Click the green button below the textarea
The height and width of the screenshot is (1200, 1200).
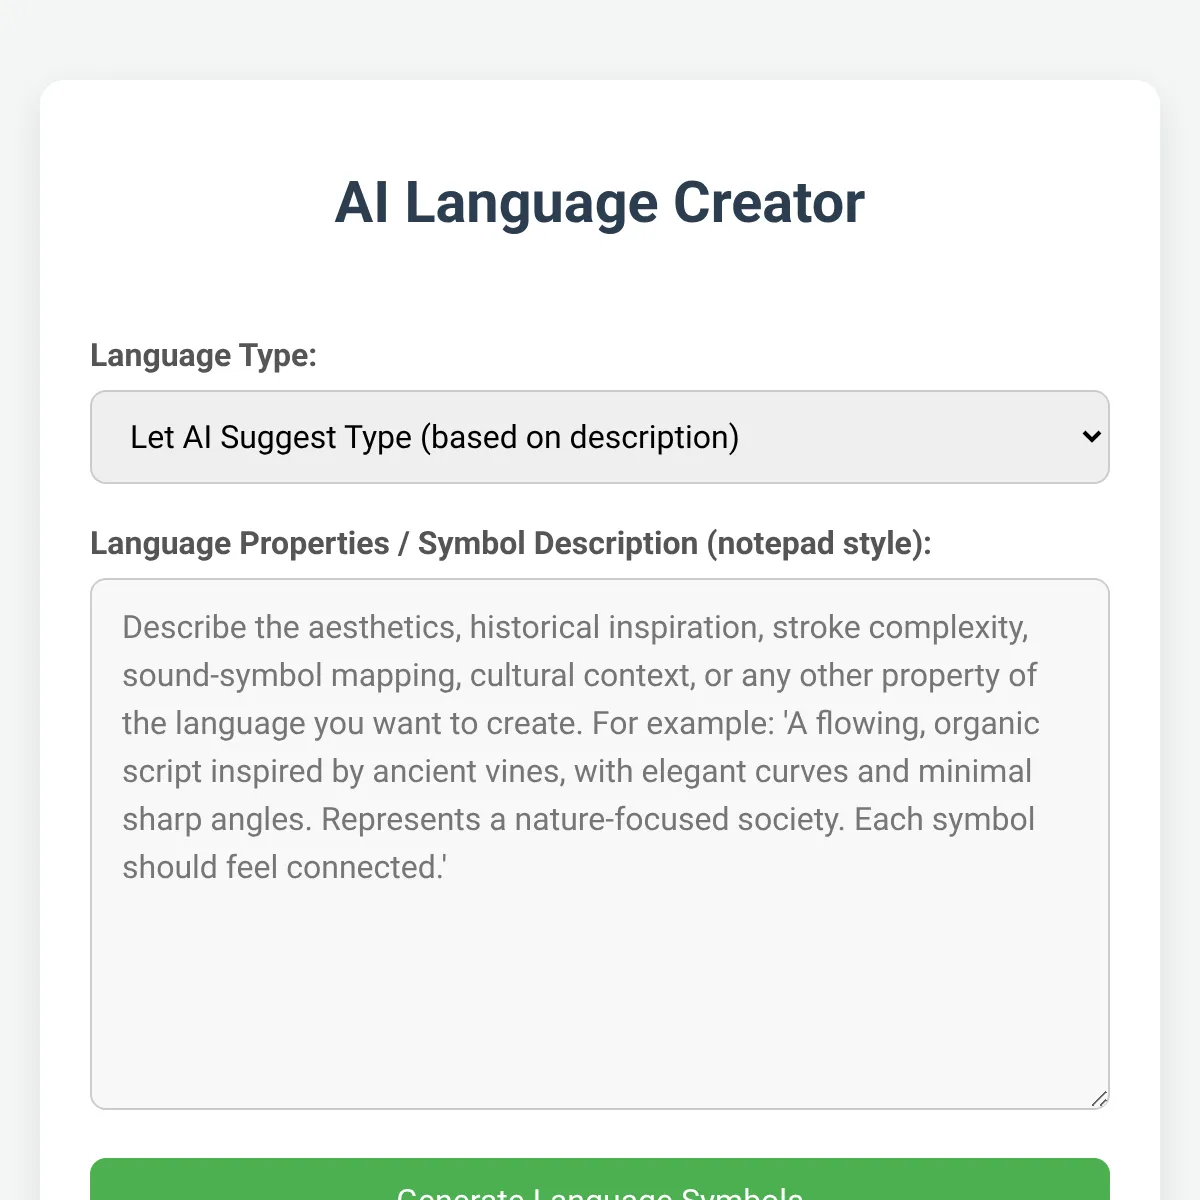[x=600, y=1180]
